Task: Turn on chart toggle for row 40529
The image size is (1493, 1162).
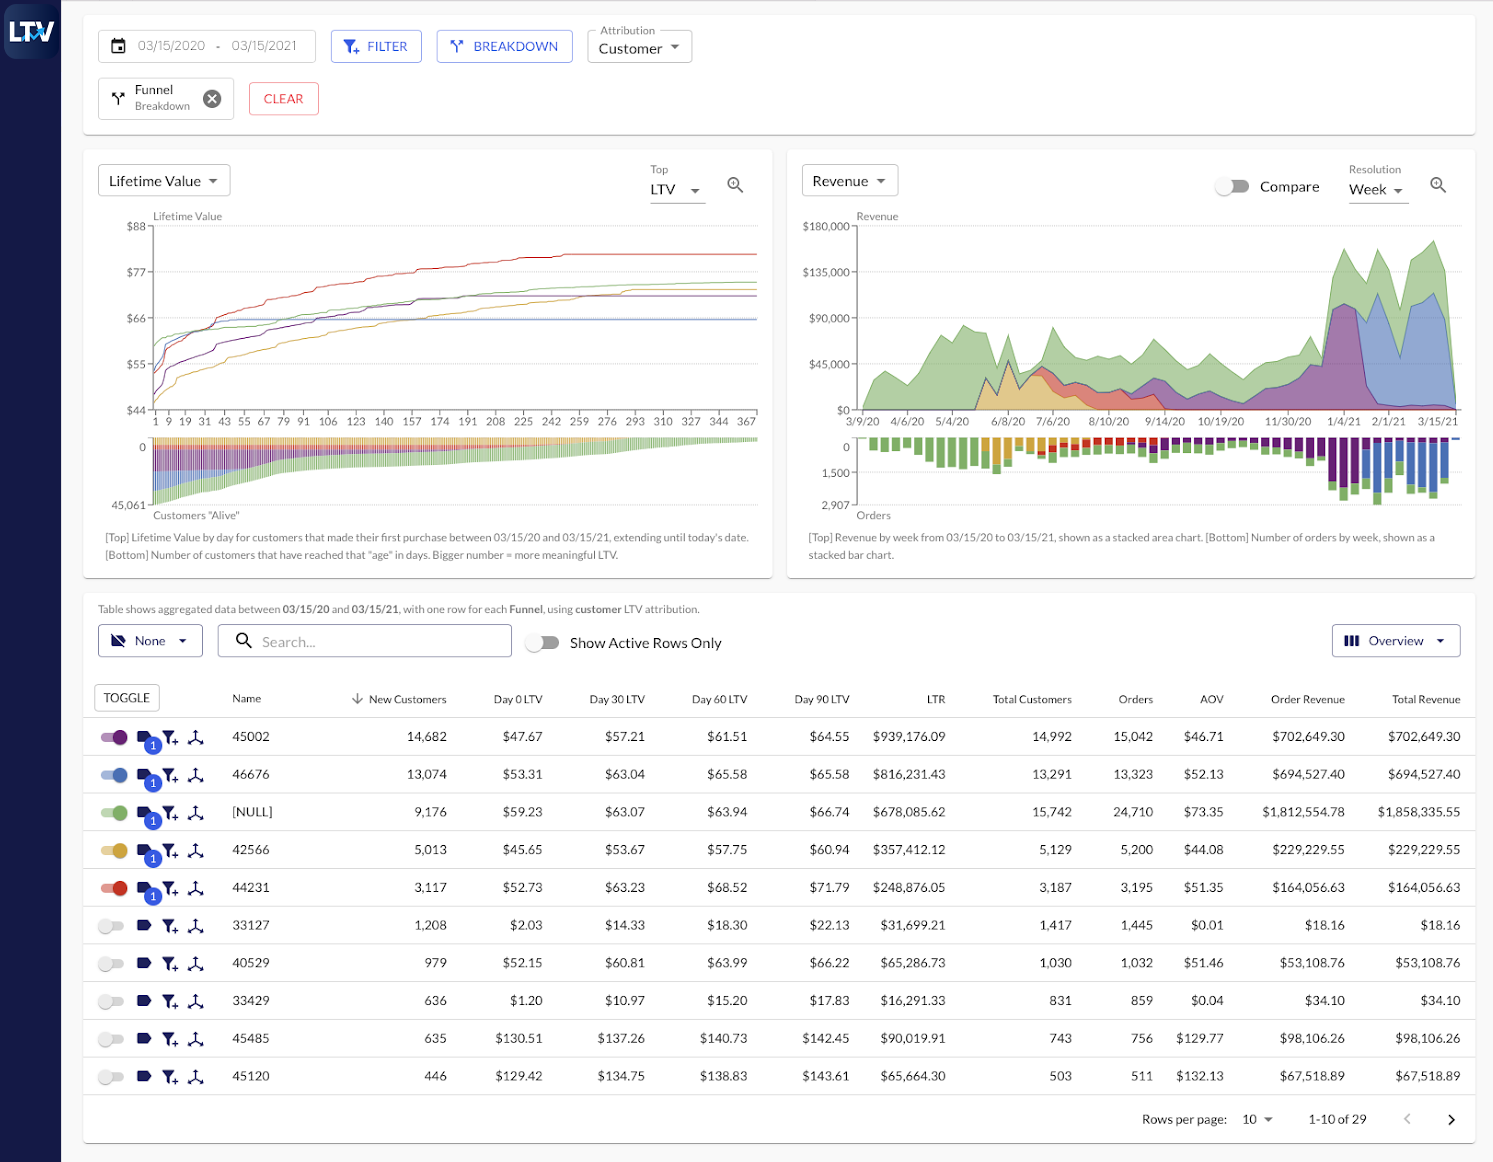Action: 111,964
